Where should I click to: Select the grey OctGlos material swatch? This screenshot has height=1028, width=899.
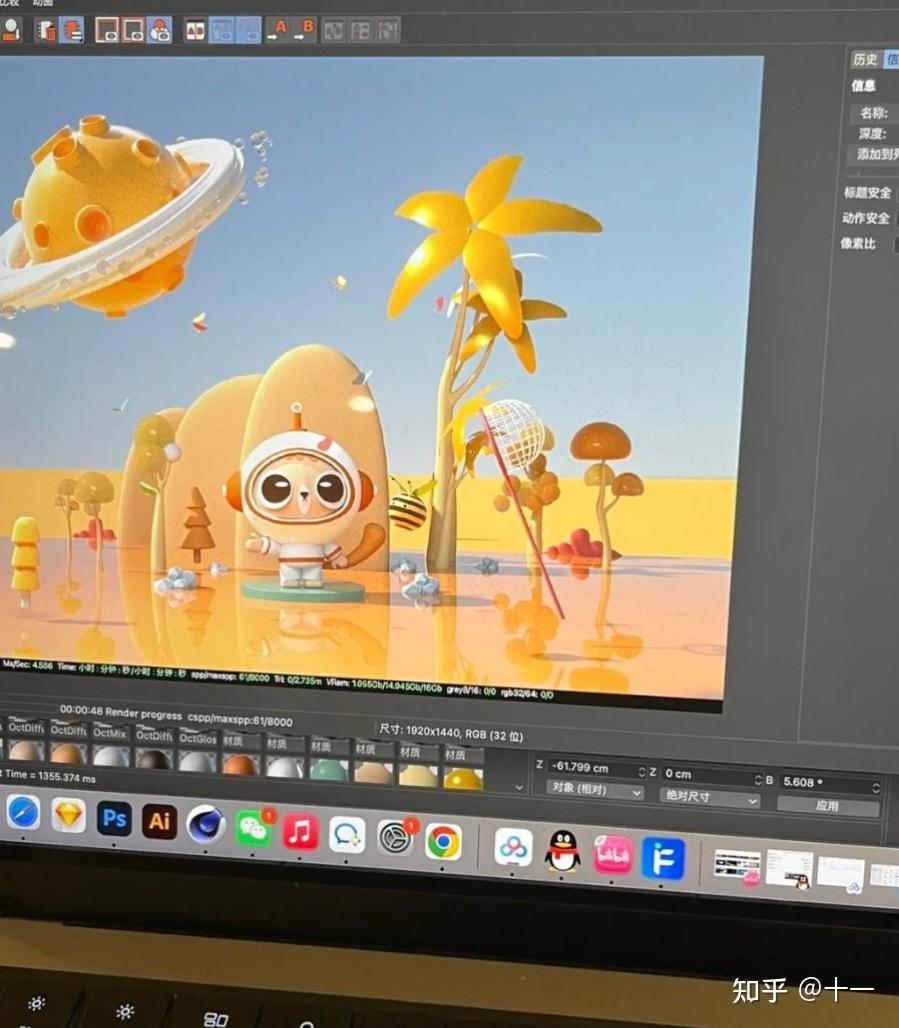197,761
